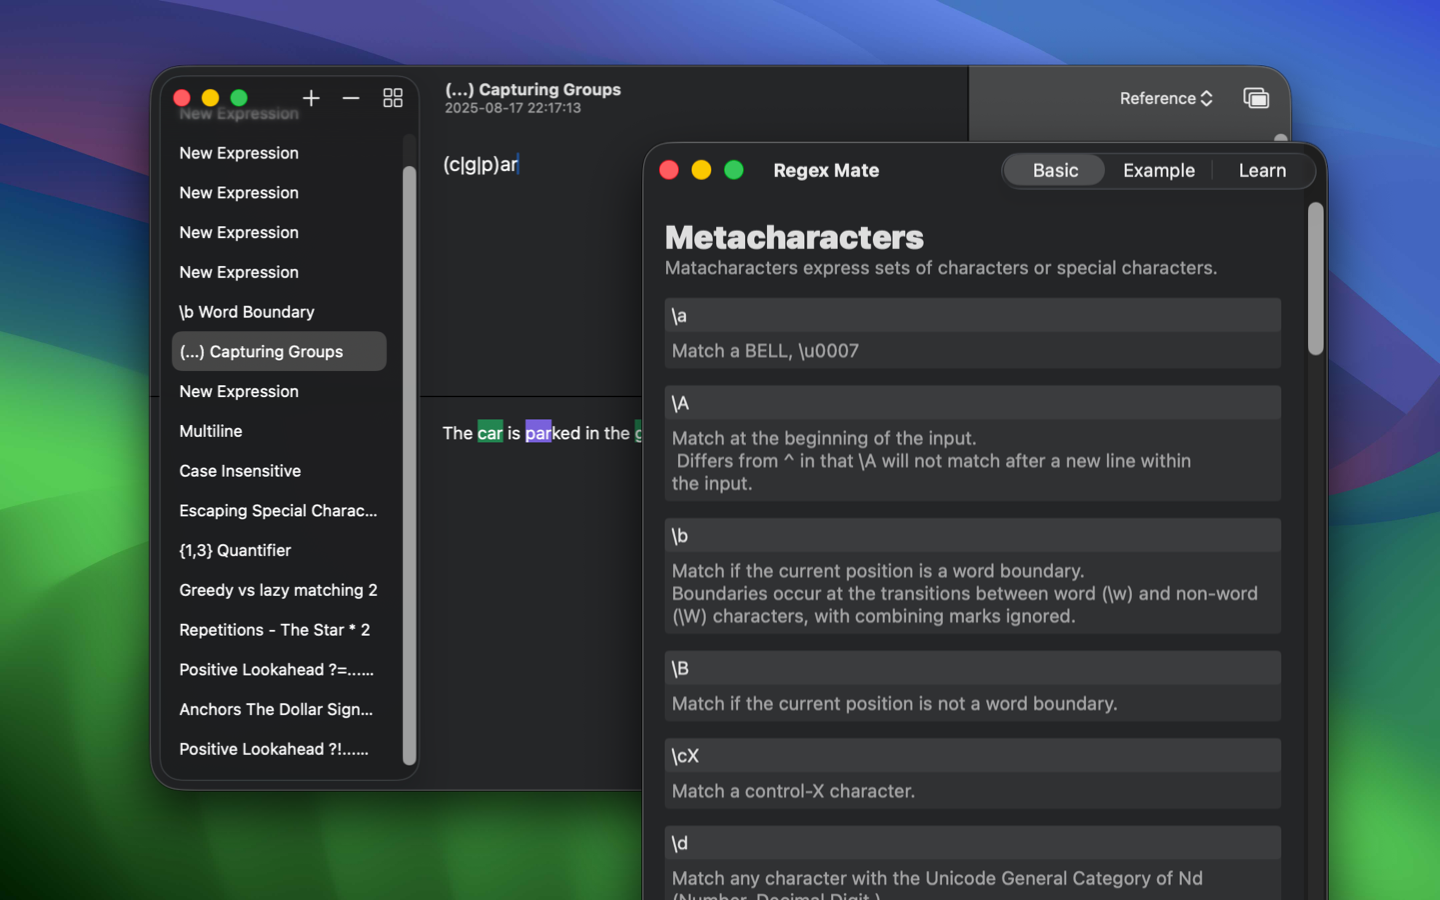The image size is (1440, 900).
Task: Select the {1,3} Quantifier item
Action: tap(280, 550)
